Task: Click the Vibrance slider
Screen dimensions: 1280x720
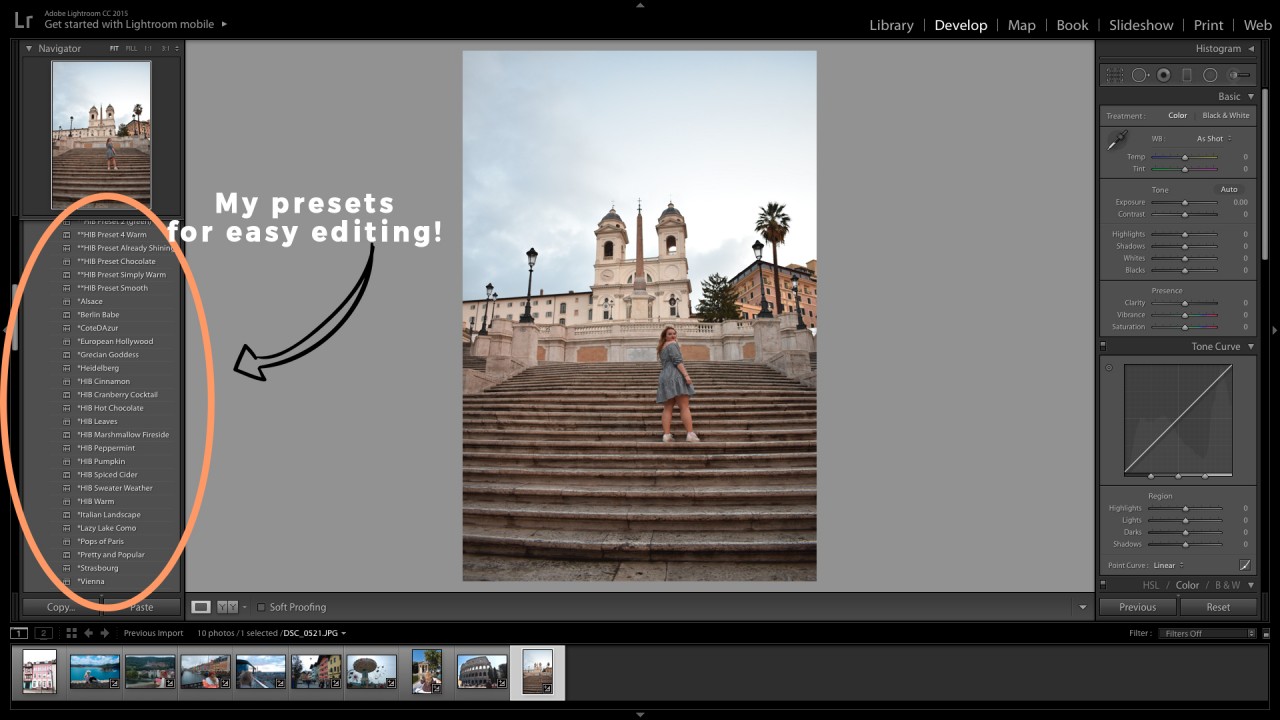Action: (1184, 315)
